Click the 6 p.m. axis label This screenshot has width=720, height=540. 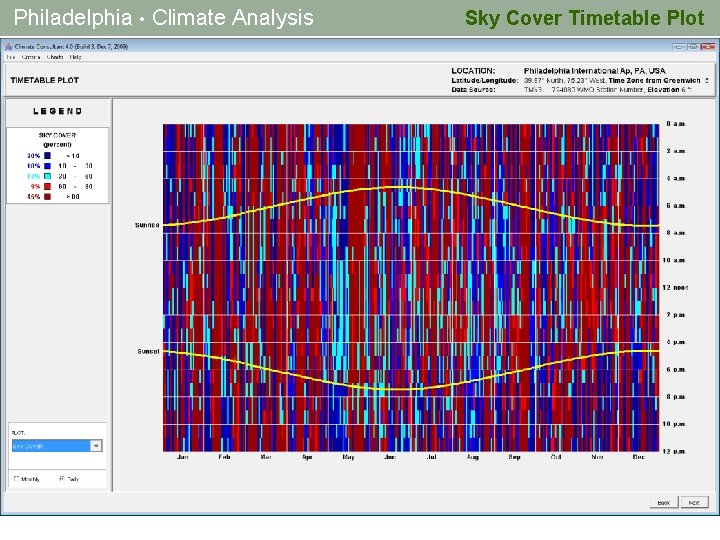(x=676, y=369)
